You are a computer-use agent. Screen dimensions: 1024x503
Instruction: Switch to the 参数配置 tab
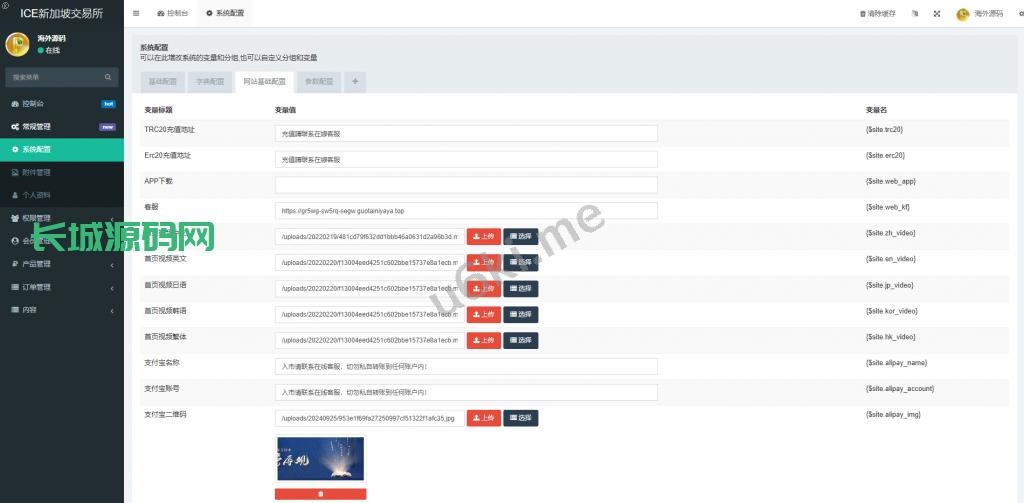319,81
